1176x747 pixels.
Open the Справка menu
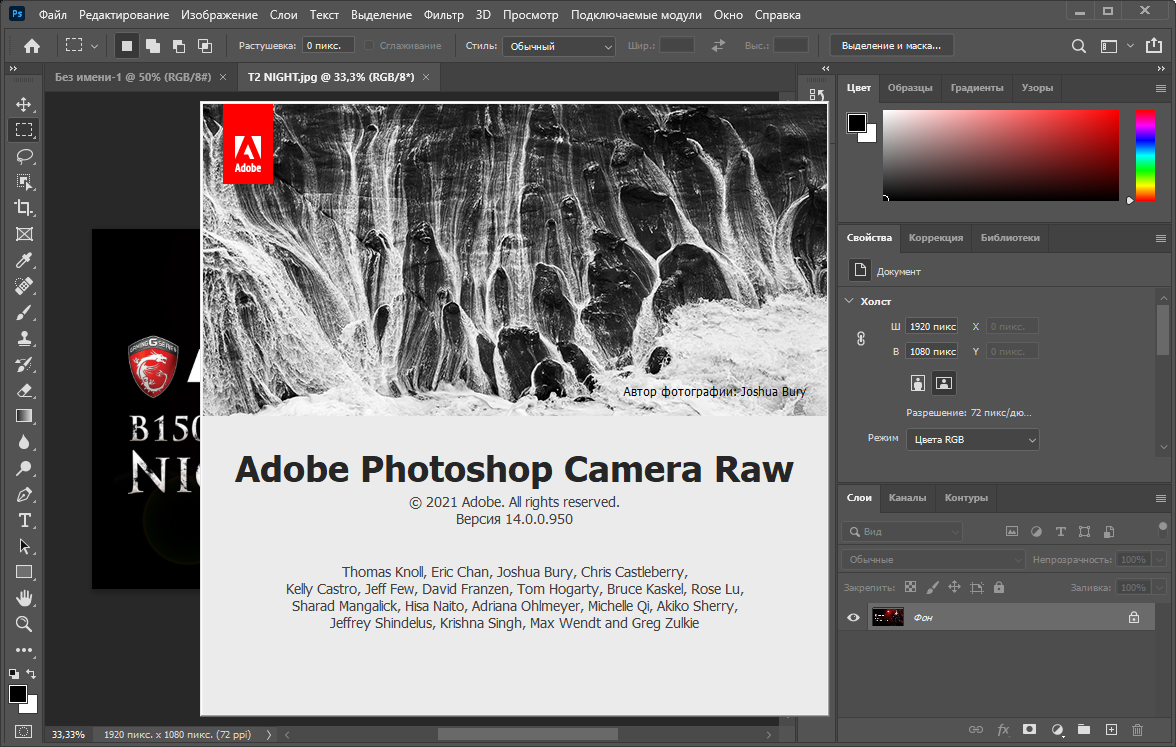pyautogui.click(x=777, y=15)
